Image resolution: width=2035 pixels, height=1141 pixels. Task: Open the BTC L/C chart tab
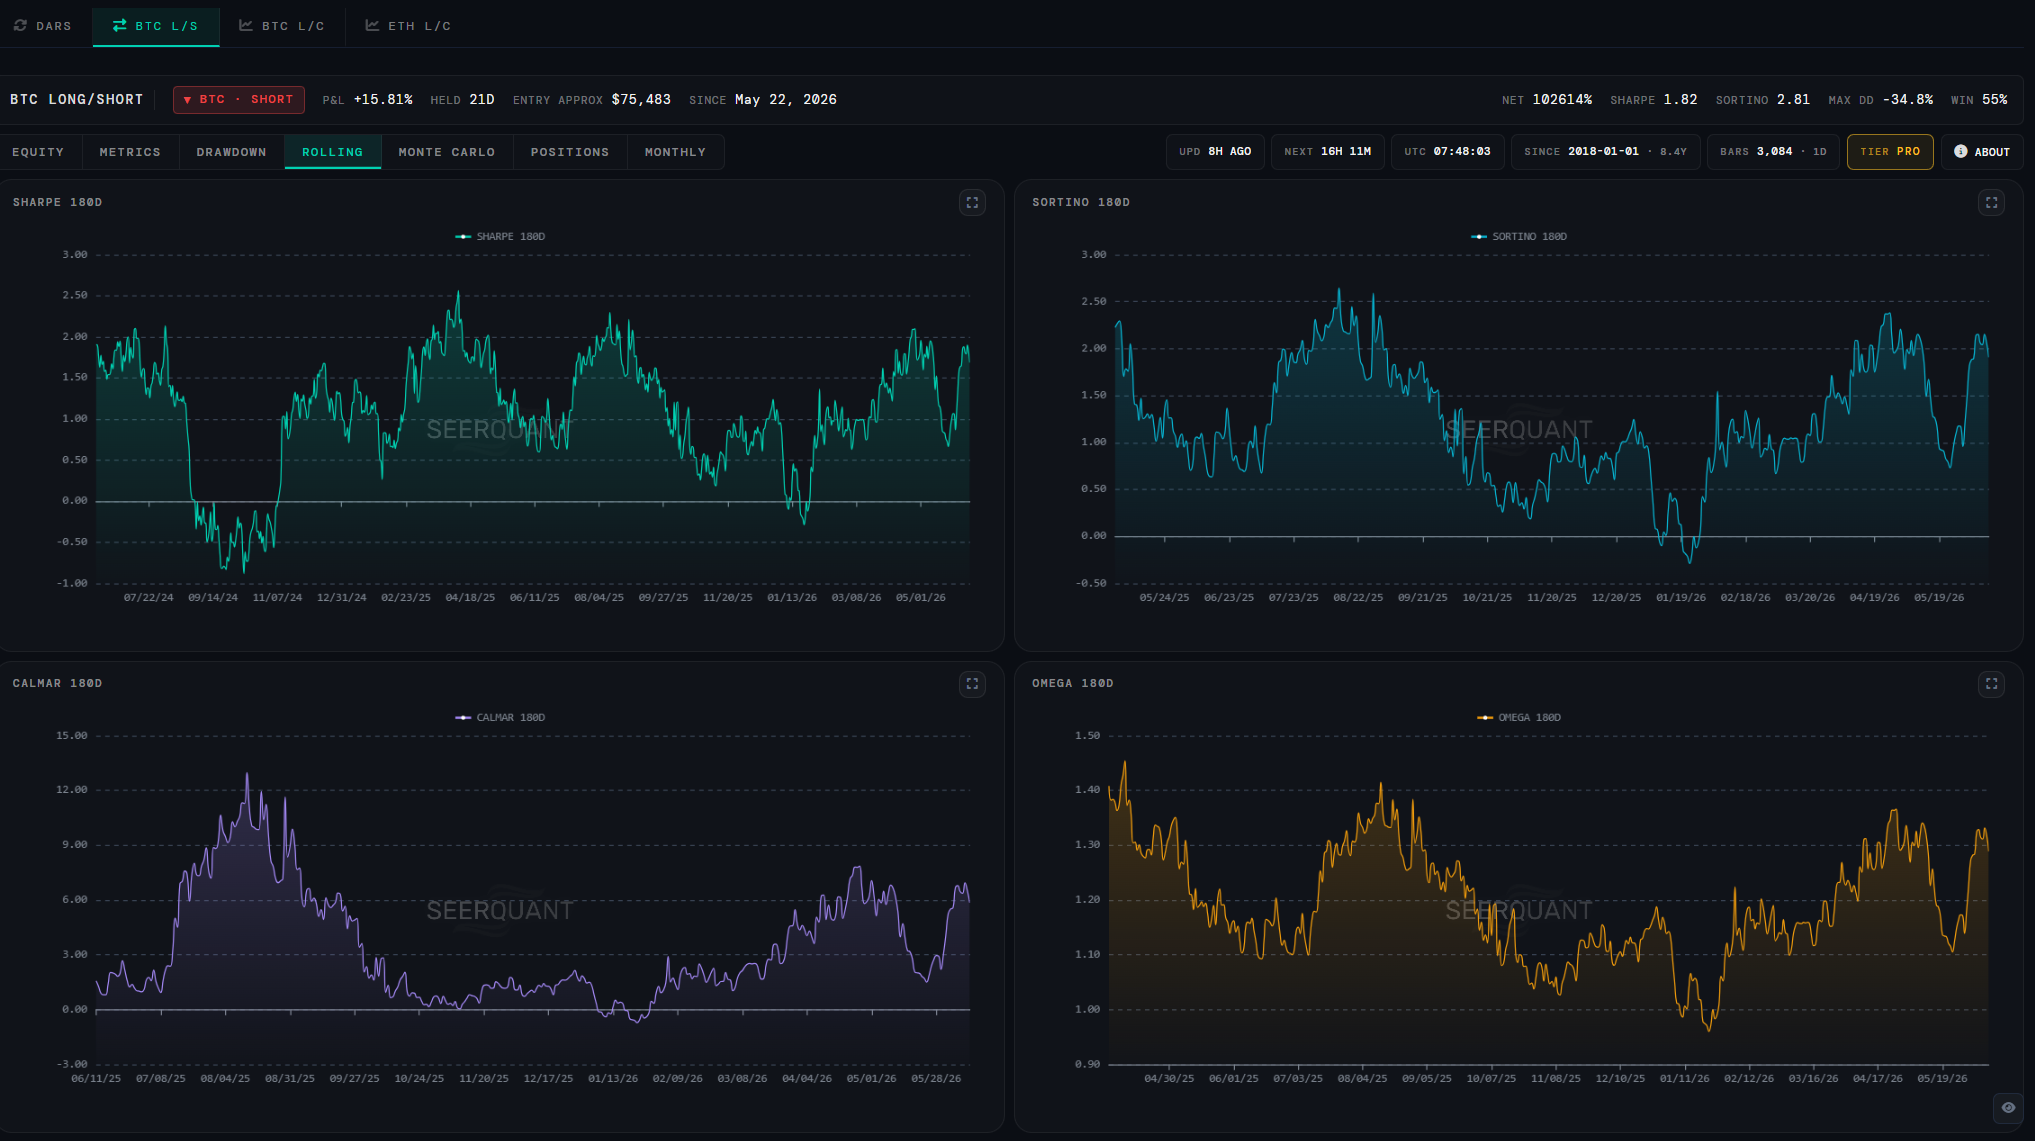(x=282, y=26)
